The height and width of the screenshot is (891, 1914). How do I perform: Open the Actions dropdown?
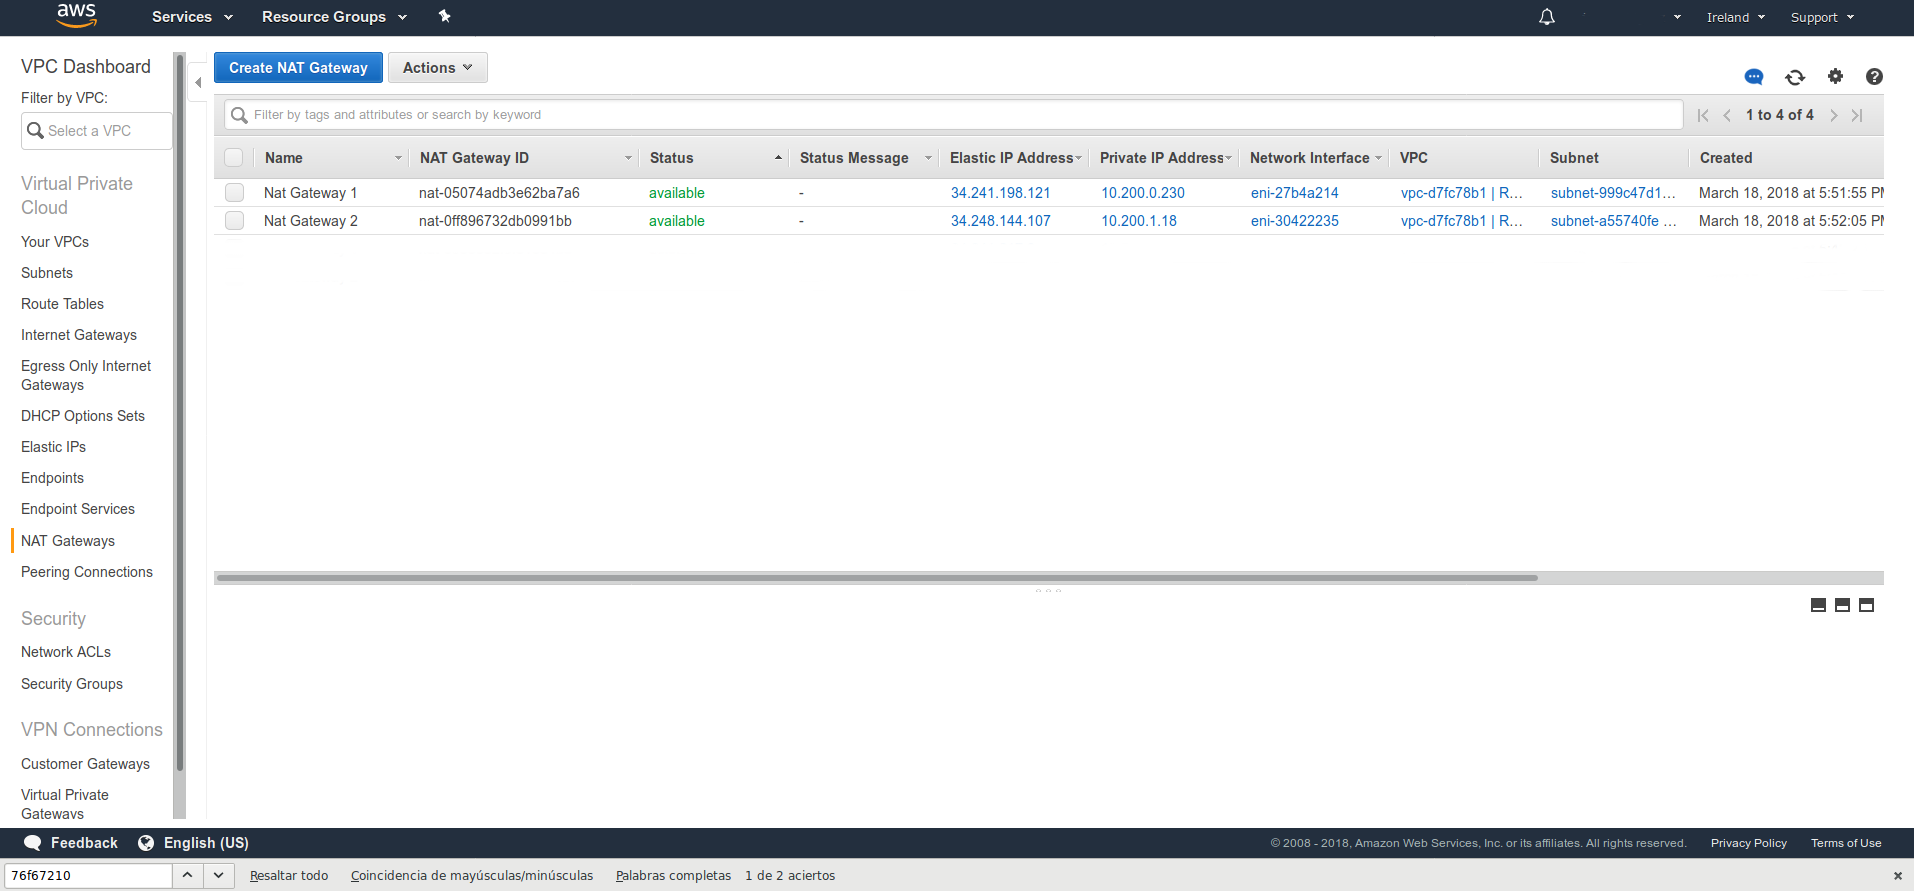[437, 68]
